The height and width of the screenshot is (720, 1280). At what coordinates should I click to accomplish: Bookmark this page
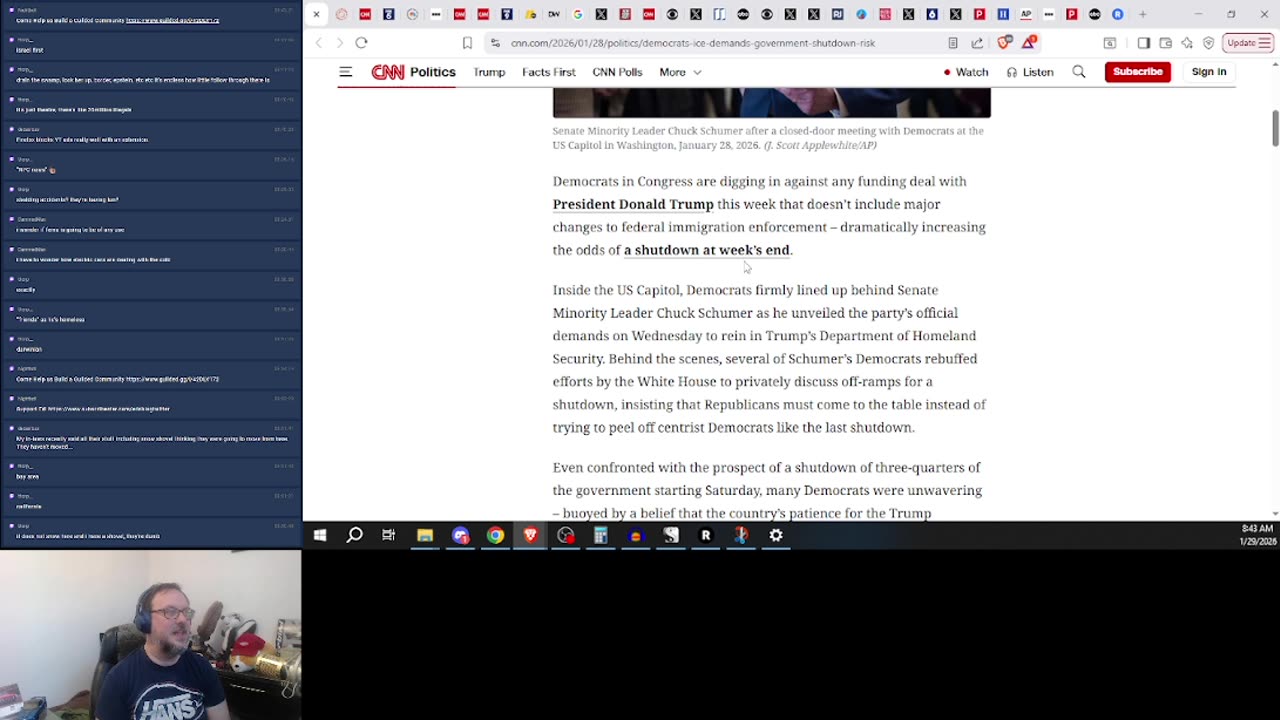click(467, 43)
